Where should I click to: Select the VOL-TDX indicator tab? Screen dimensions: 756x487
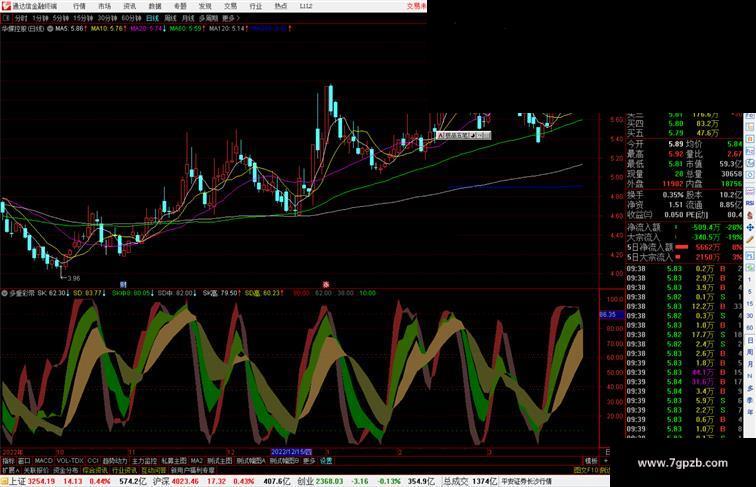(70, 461)
